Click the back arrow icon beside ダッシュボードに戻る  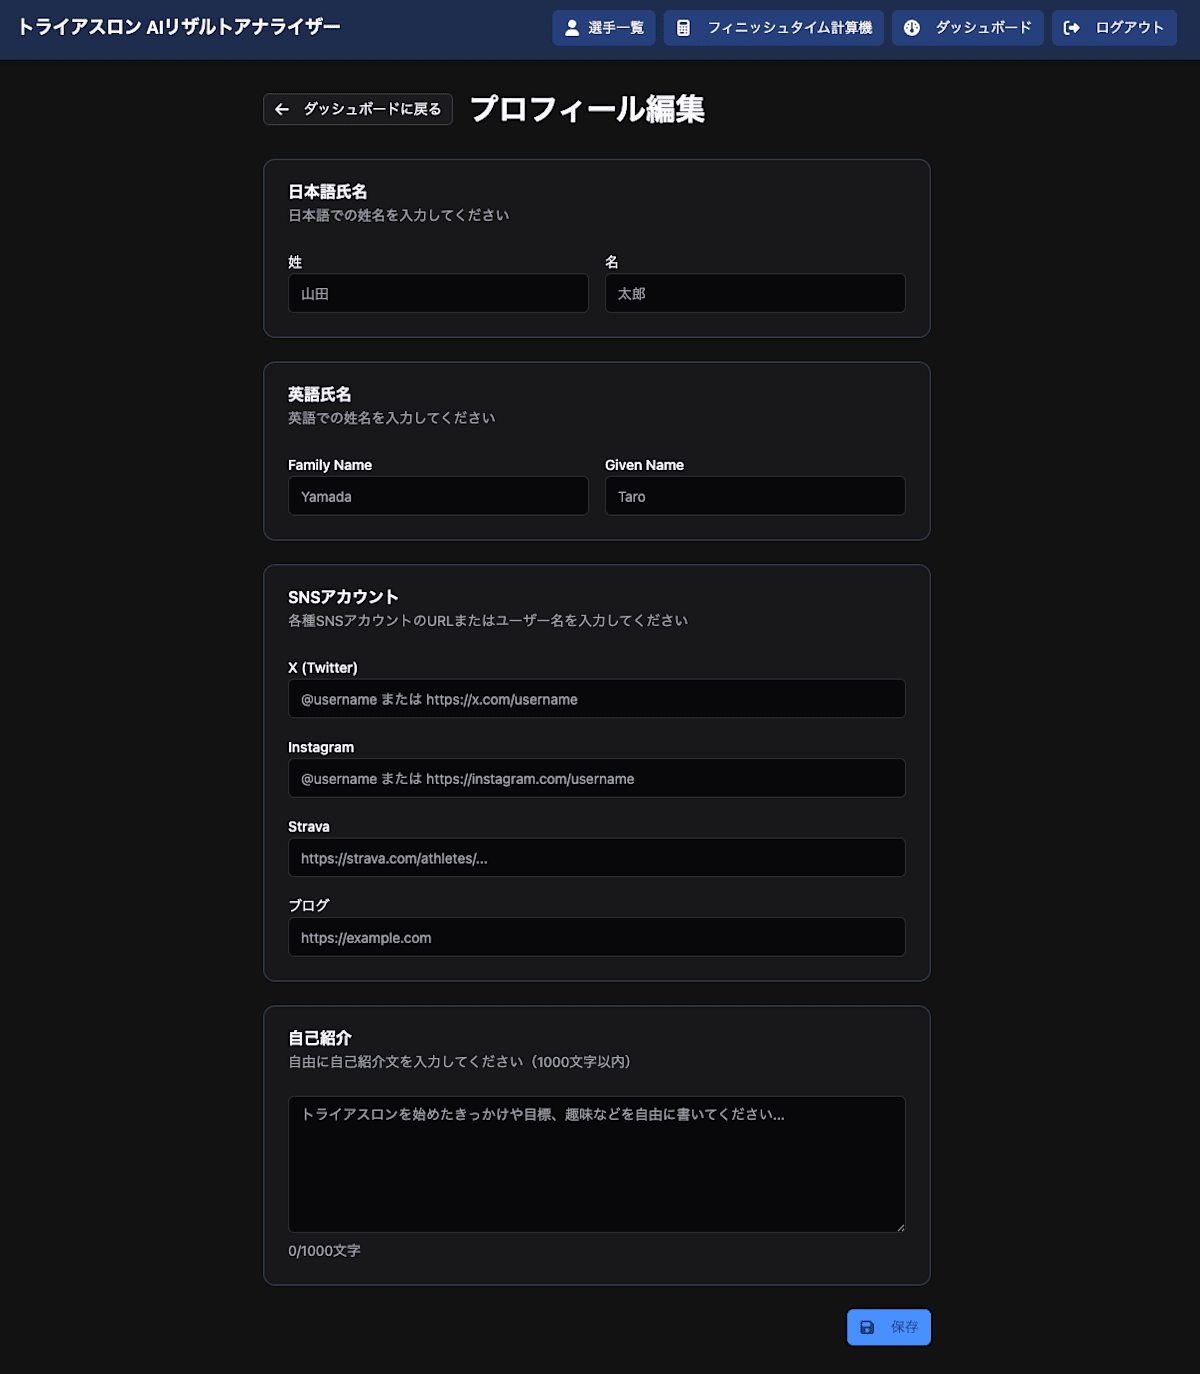pyautogui.click(x=282, y=109)
